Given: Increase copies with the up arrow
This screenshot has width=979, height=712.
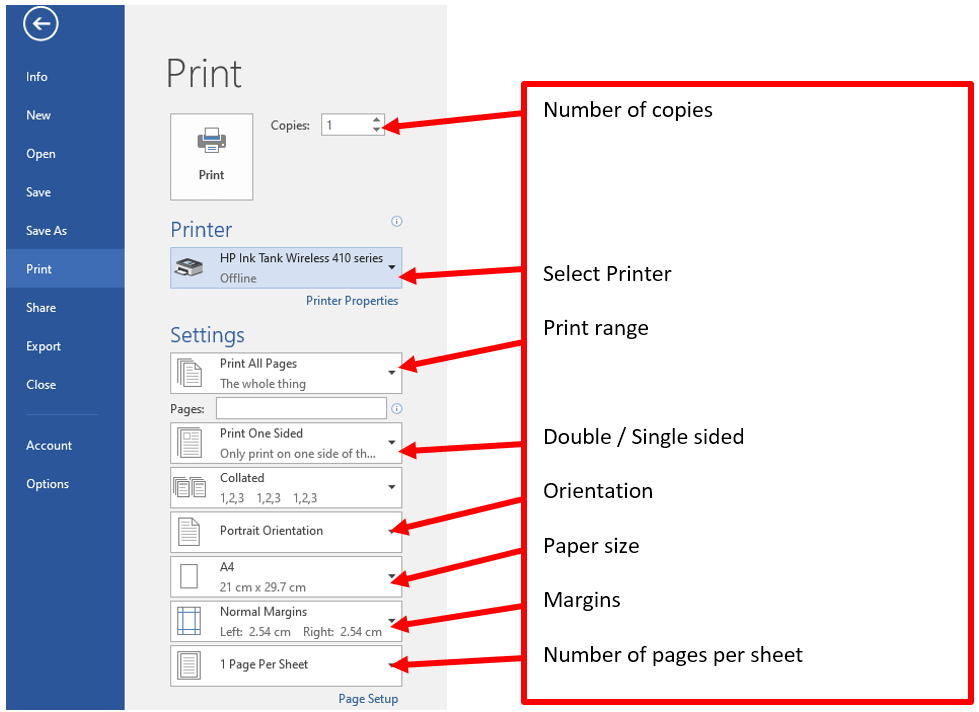Looking at the screenshot, I should pos(376,120).
